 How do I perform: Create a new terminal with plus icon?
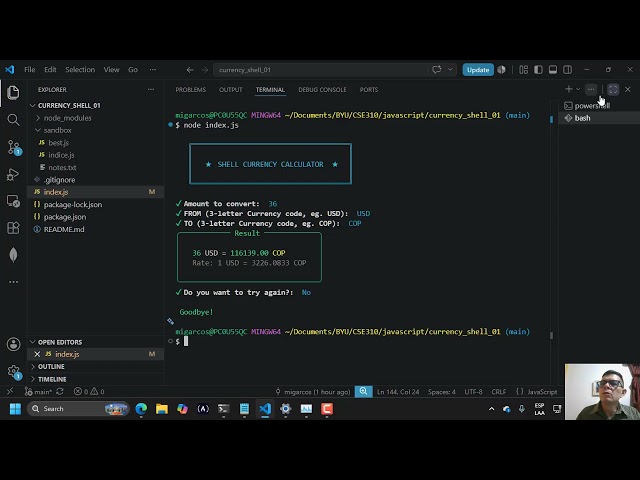click(569, 89)
